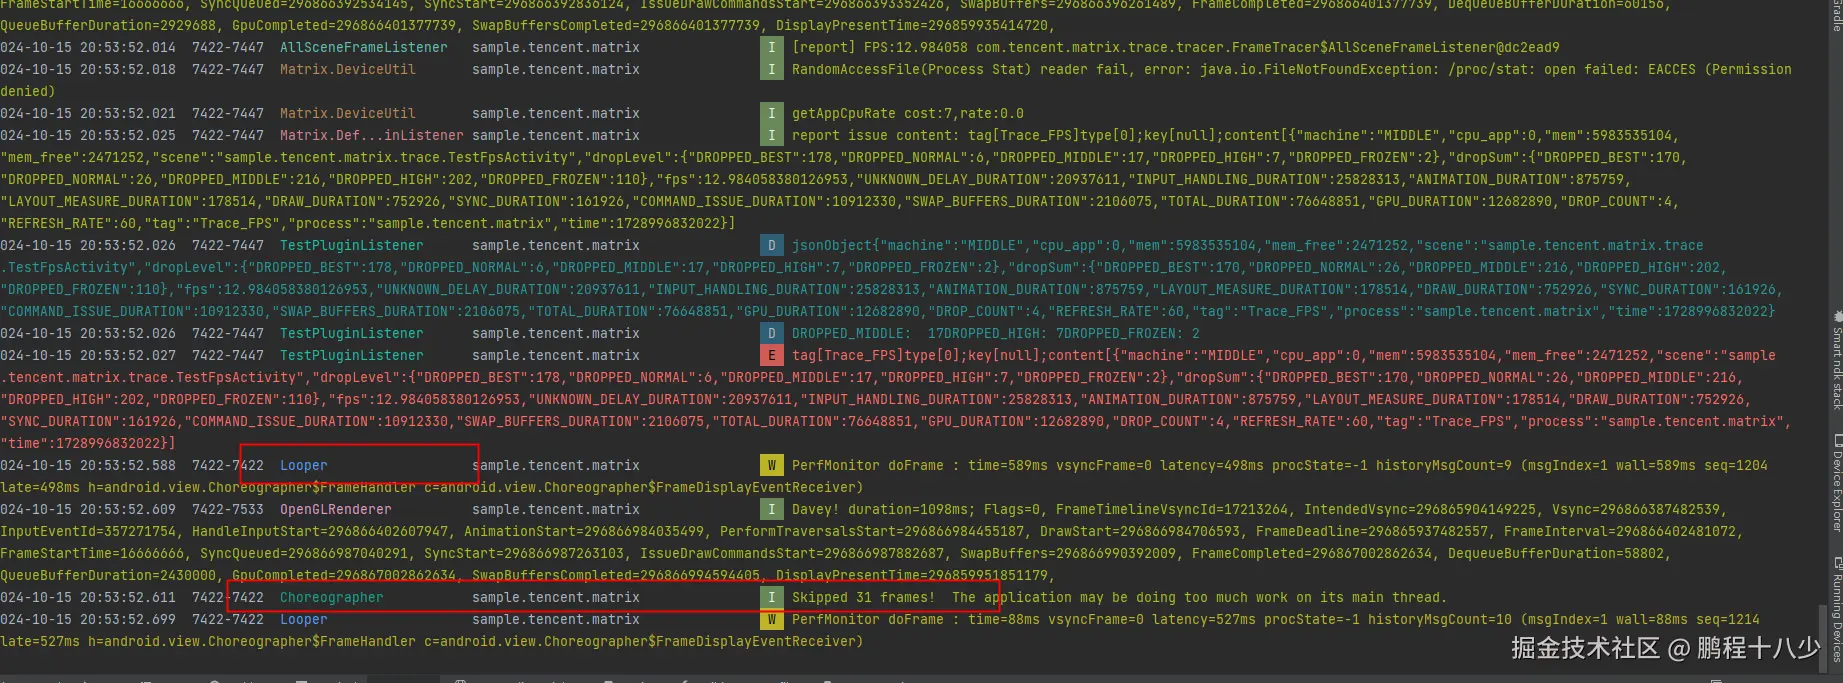
Task: Select the AllSceneFrameListener log tag
Action: 363,47
